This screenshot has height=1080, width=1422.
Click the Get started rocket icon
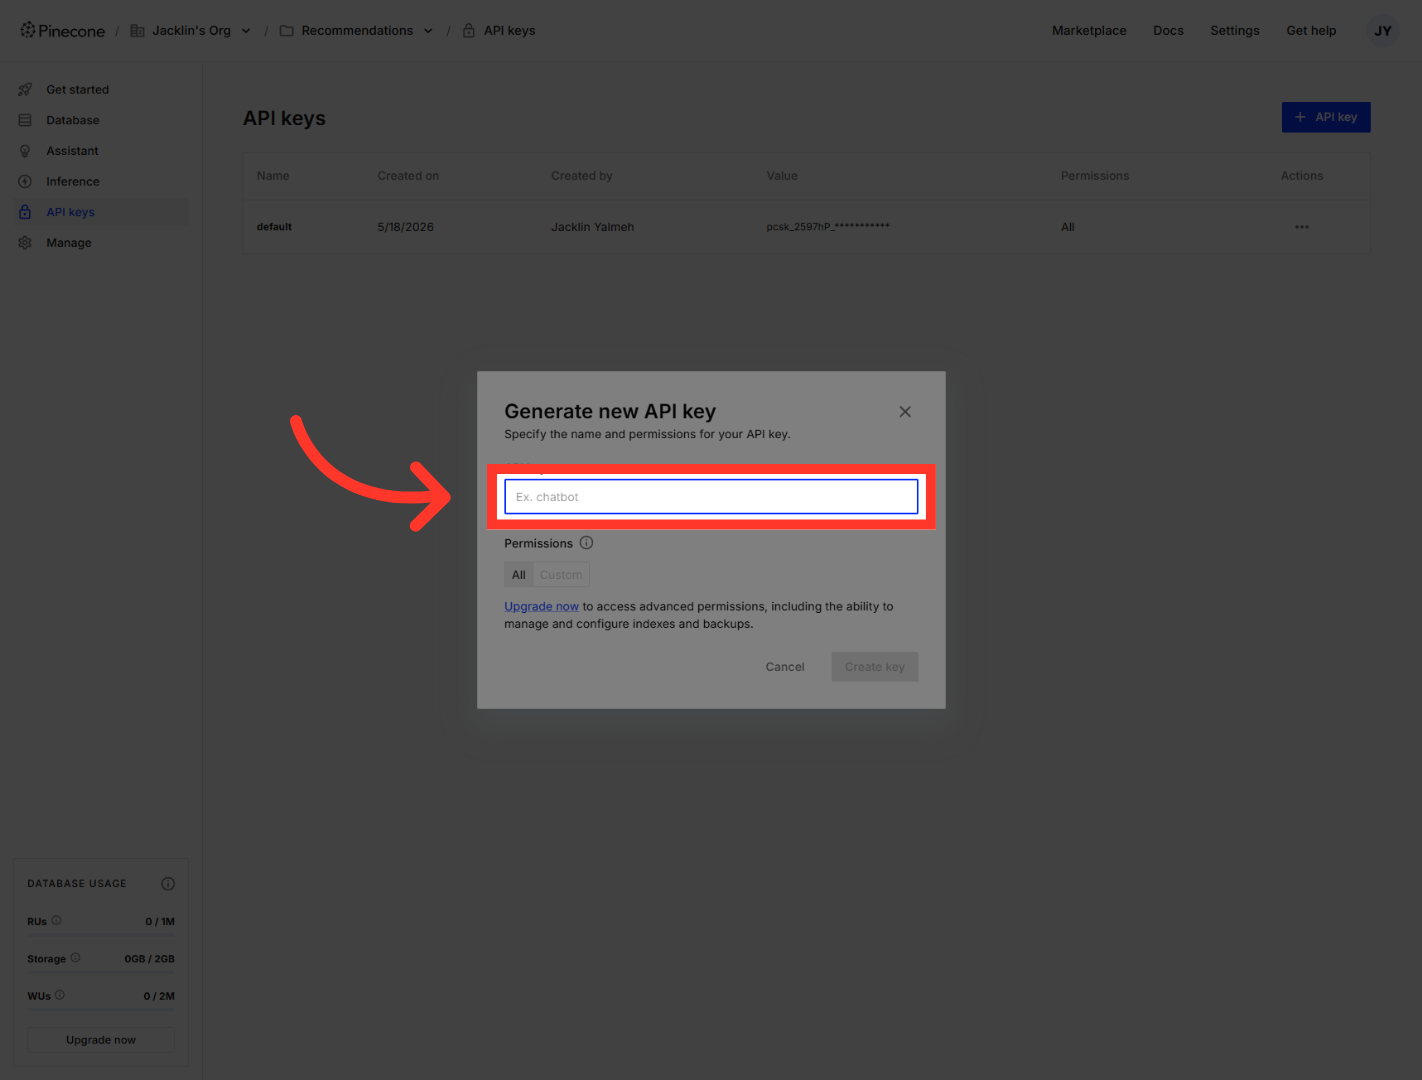click(25, 90)
